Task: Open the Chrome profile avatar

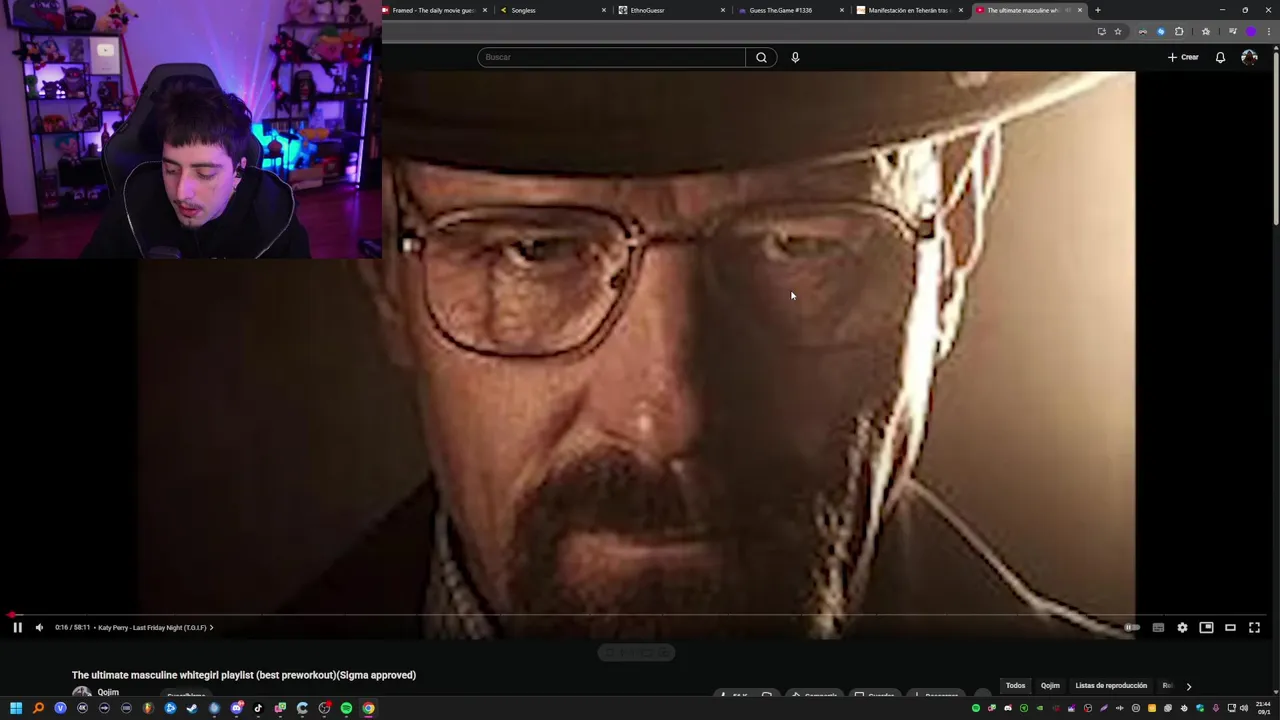Action: [x=1251, y=31]
